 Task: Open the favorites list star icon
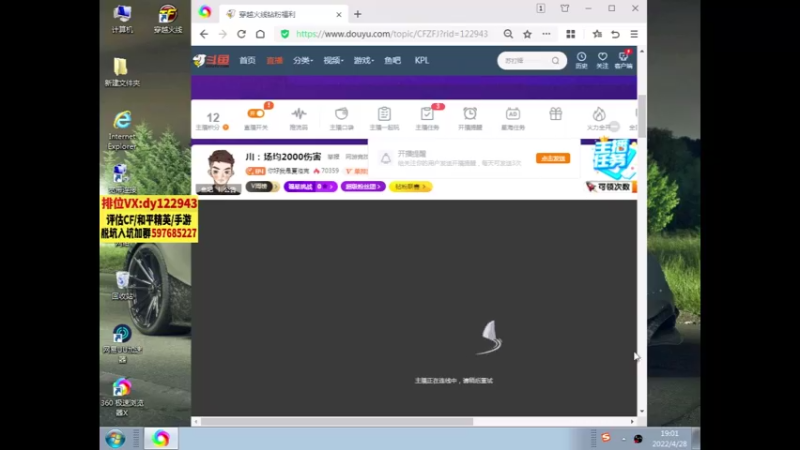coord(597,34)
